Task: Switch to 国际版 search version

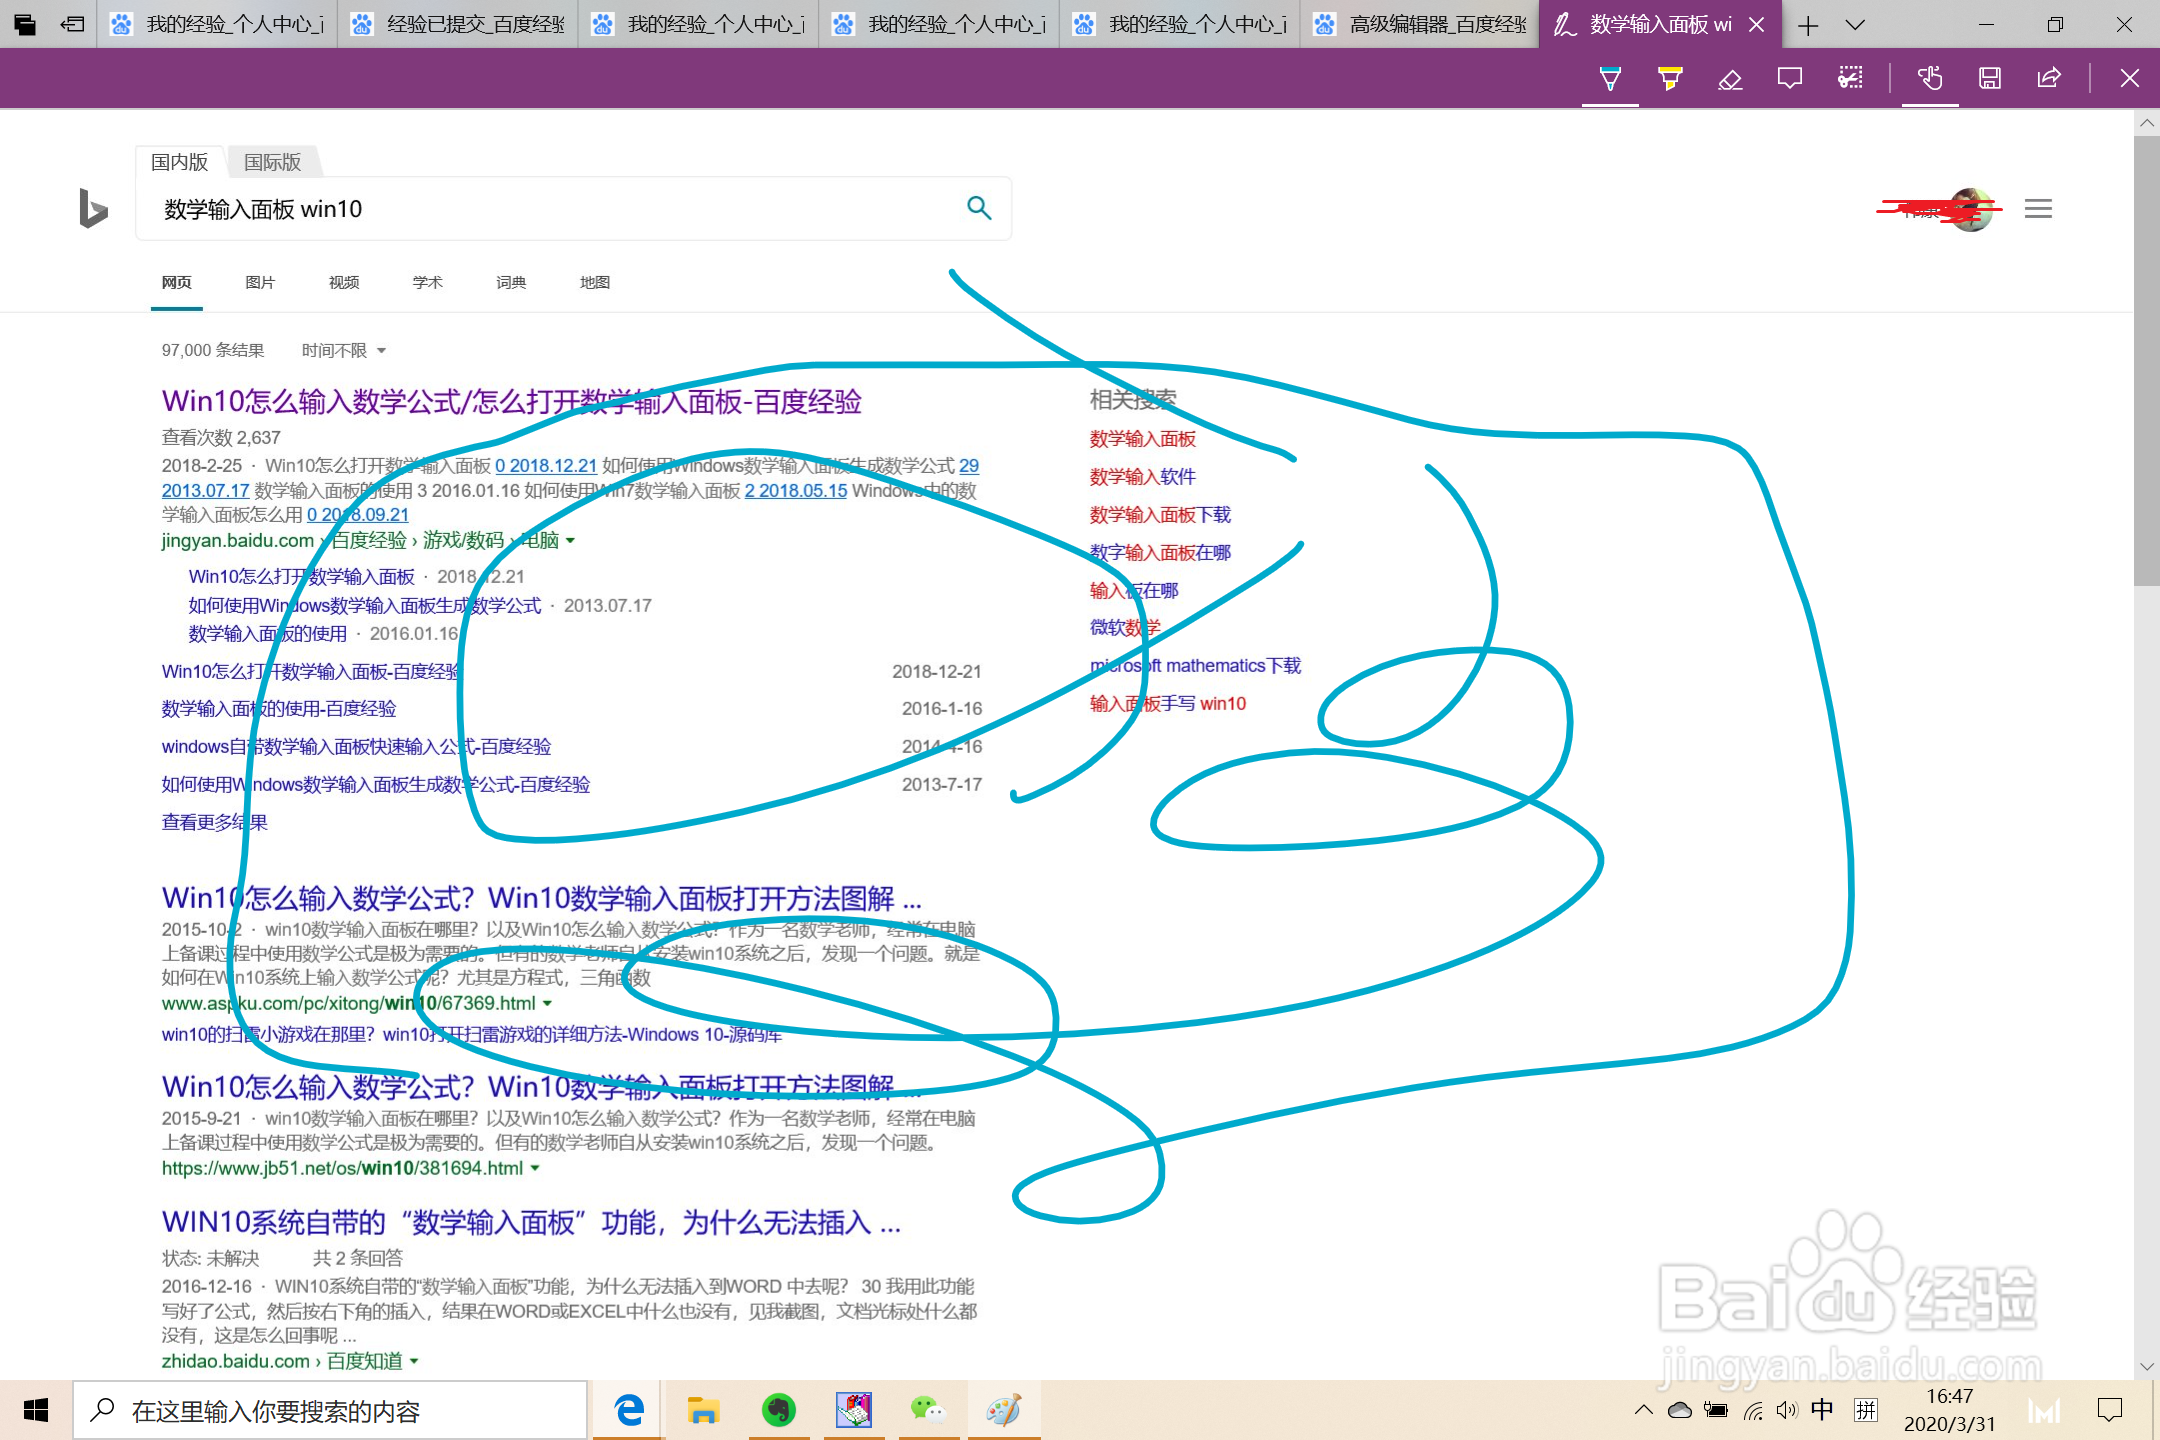Action: point(272,162)
